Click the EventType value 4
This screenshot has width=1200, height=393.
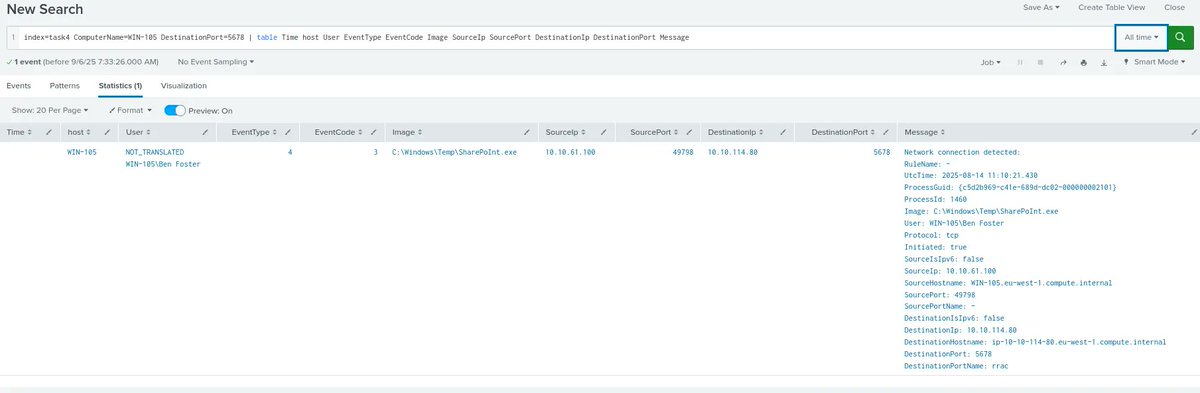pos(290,152)
